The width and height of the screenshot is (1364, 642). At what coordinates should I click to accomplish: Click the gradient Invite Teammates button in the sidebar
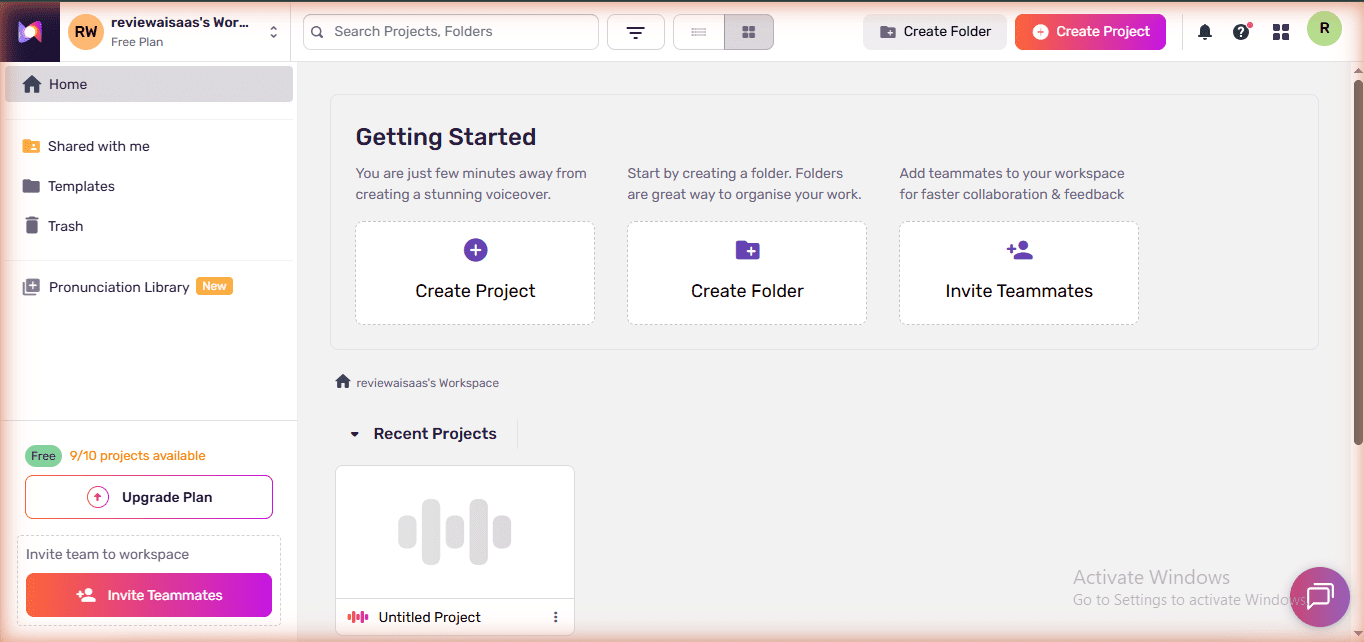[x=149, y=595]
